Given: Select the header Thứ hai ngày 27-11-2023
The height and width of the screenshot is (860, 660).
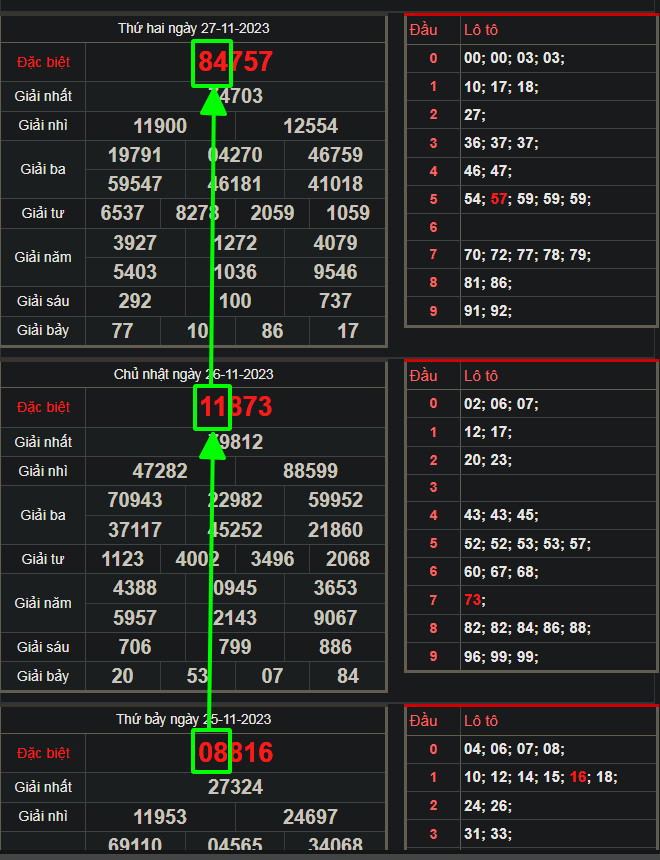Looking at the screenshot, I should tap(193, 29).
